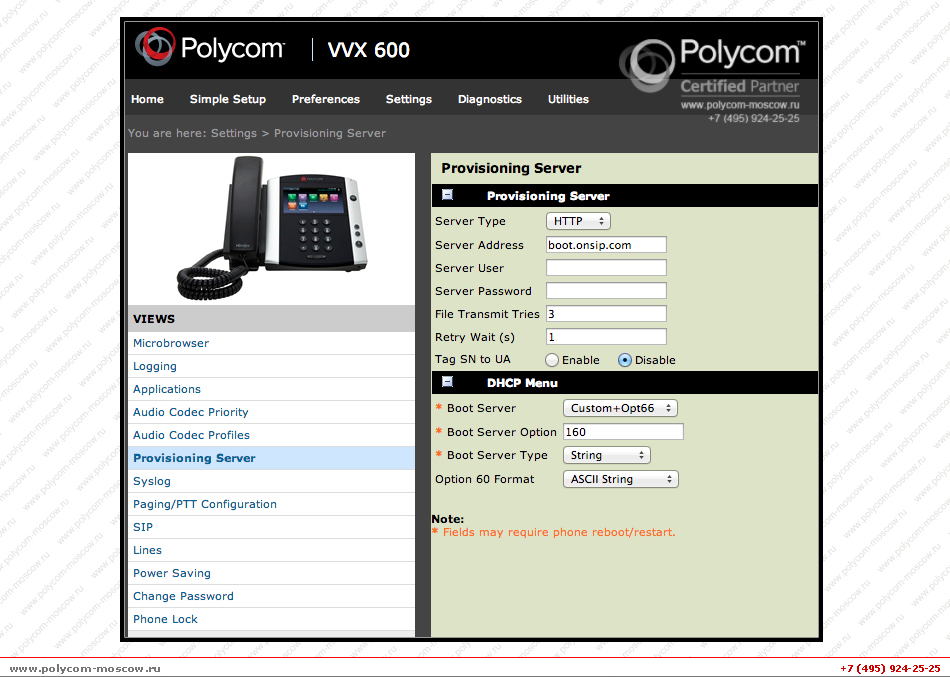Open the Microbrowser view
The height and width of the screenshot is (677, 950).
[x=171, y=343]
